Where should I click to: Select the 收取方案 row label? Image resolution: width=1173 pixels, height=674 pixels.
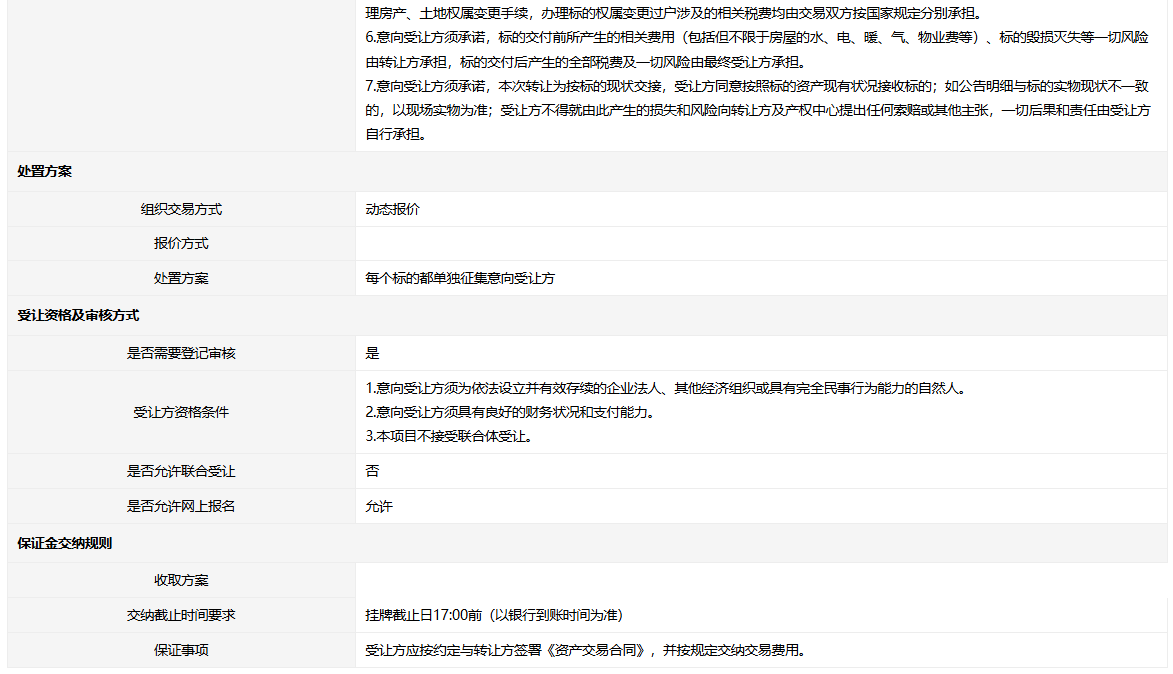click(x=181, y=580)
